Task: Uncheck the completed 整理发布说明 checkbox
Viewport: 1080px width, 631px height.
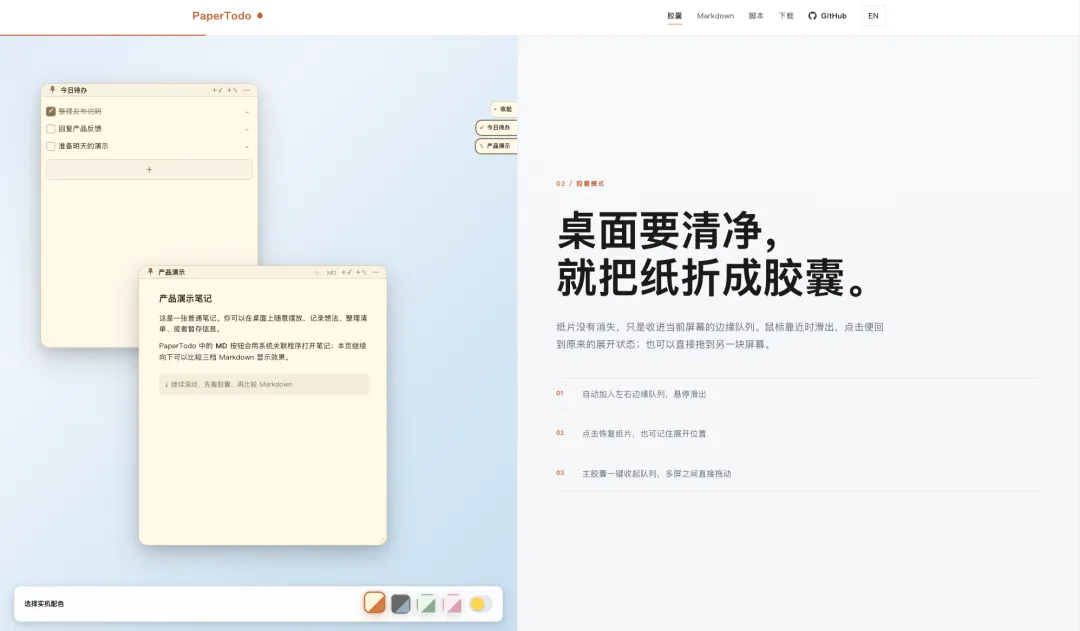Action: tap(51, 111)
